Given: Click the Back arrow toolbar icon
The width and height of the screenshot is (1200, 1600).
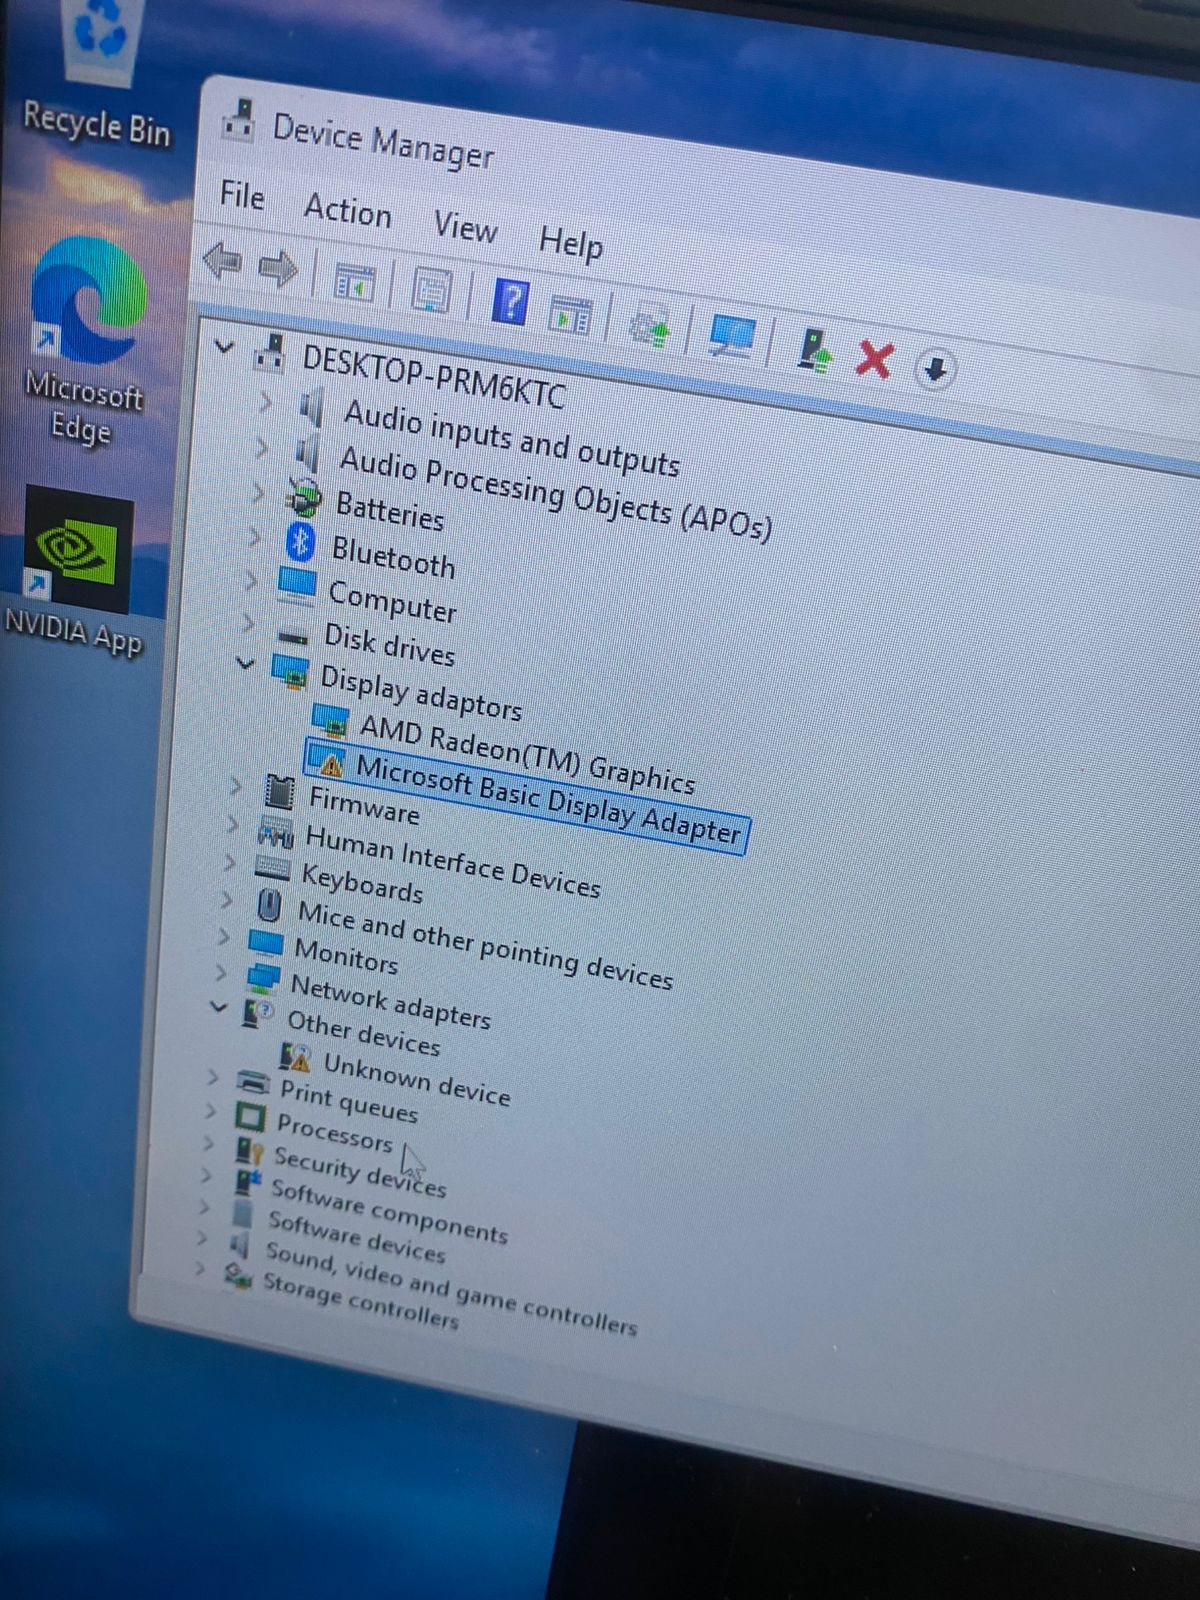Looking at the screenshot, I should [222, 262].
